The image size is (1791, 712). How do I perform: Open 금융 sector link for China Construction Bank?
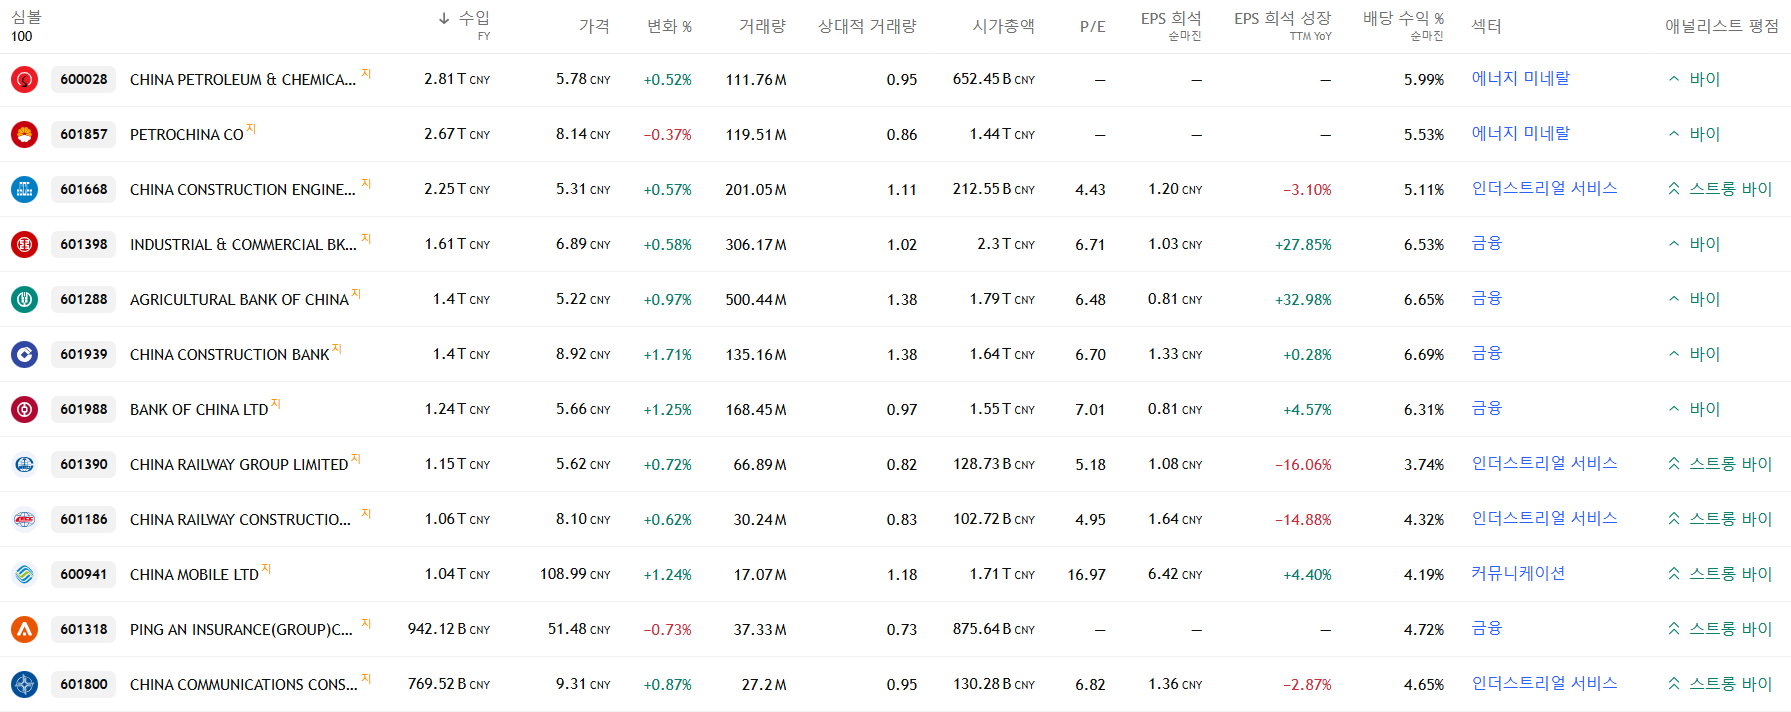click(x=1486, y=353)
